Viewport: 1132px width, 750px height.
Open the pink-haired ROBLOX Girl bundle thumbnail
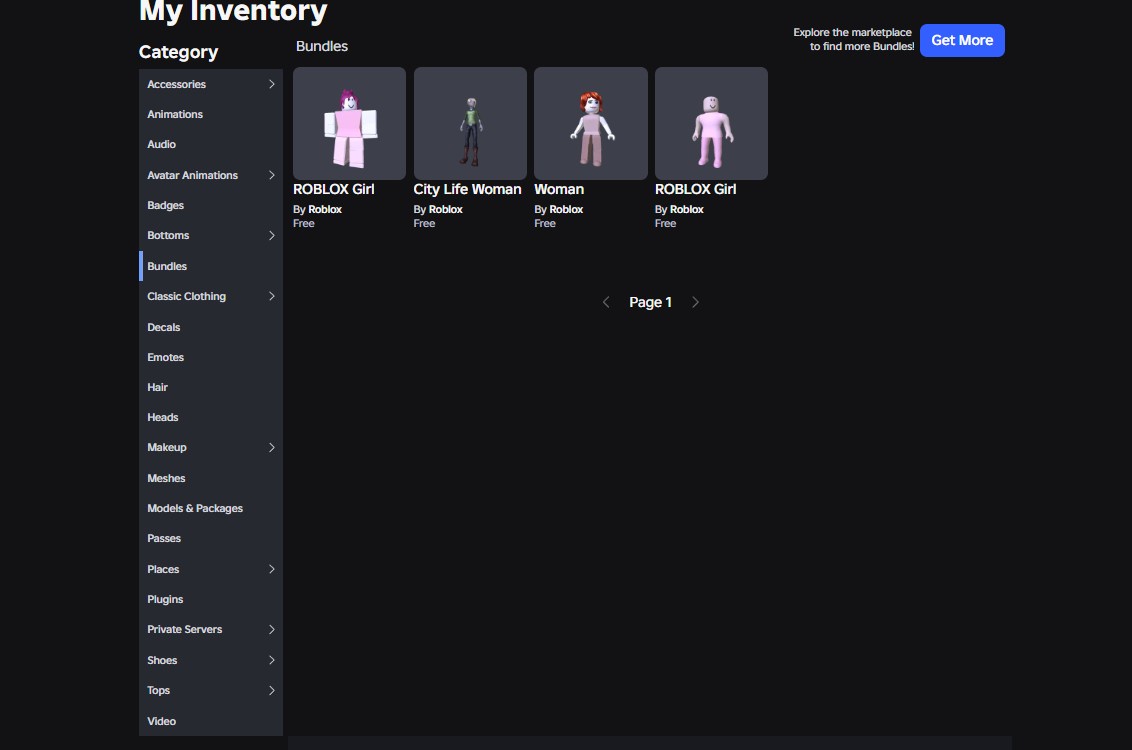click(x=349, y=123)
